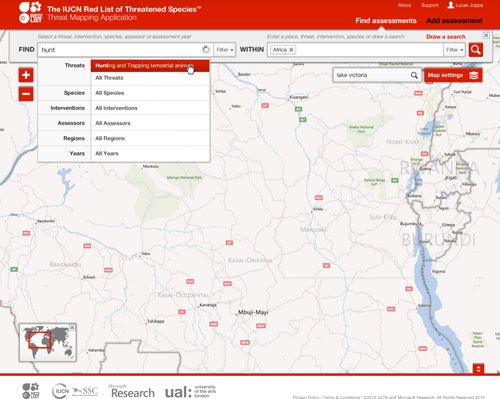Click the Threats category label
This screenshot has width=500, height=399.
tap(75, 66)
